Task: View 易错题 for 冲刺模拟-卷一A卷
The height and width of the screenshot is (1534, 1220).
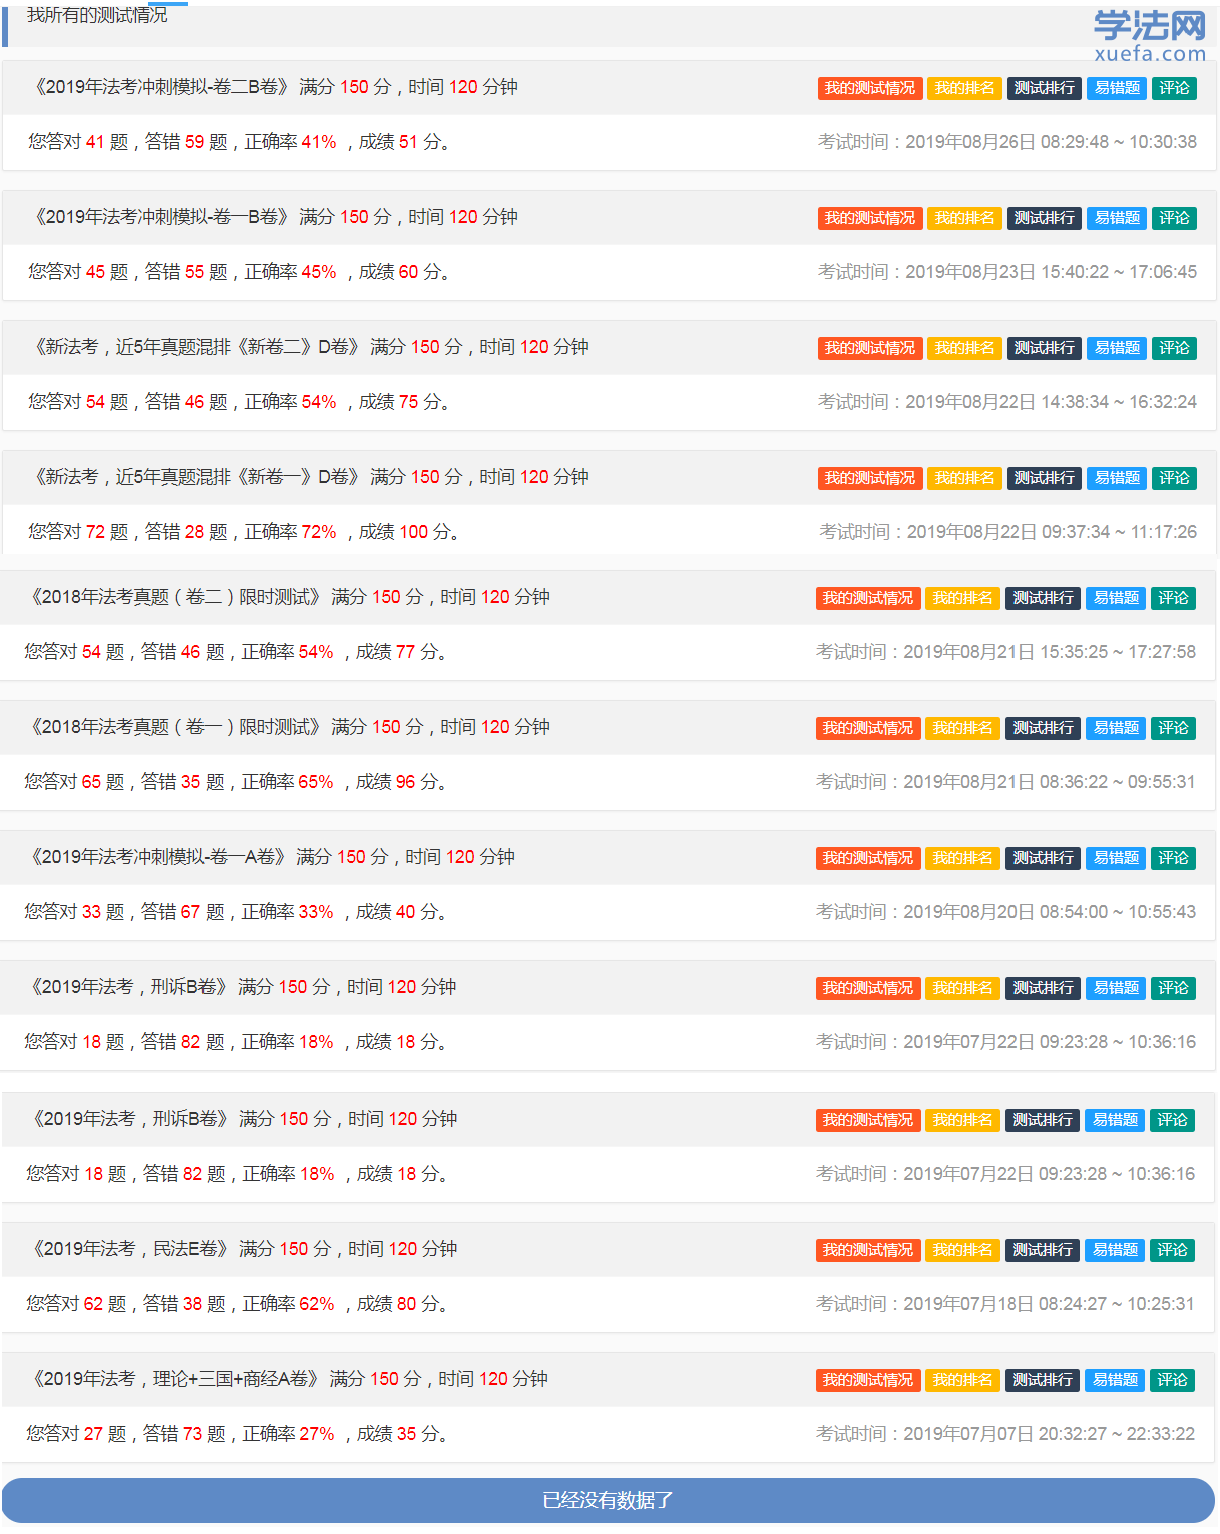Action: point(1116,858)
